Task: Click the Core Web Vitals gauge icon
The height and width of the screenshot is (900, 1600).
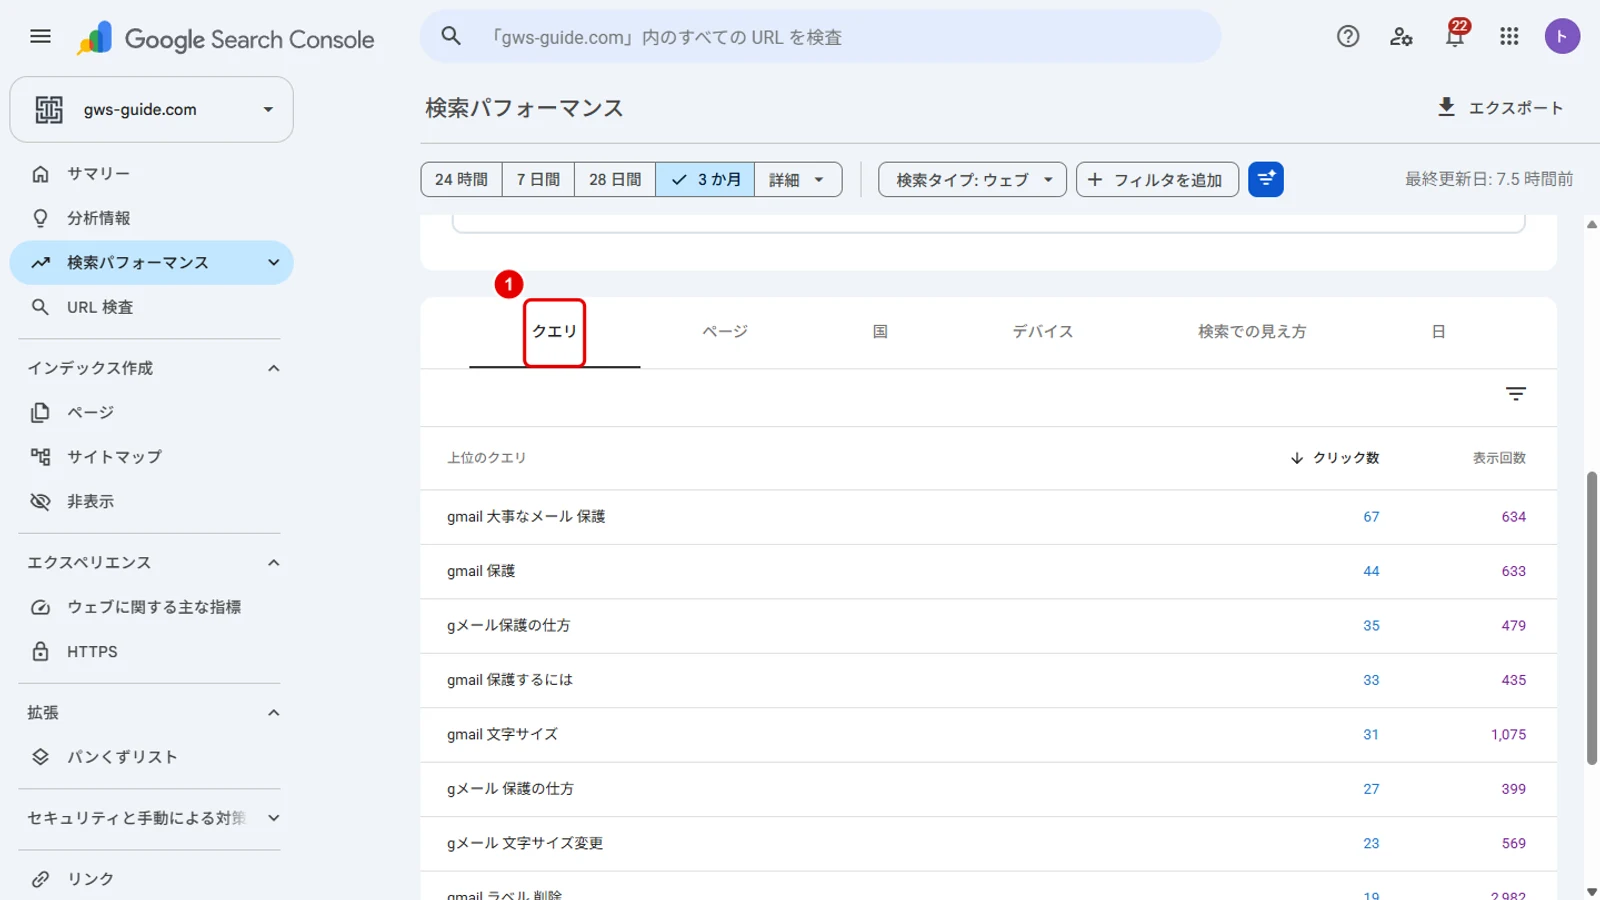Action: tap(40, 607)
